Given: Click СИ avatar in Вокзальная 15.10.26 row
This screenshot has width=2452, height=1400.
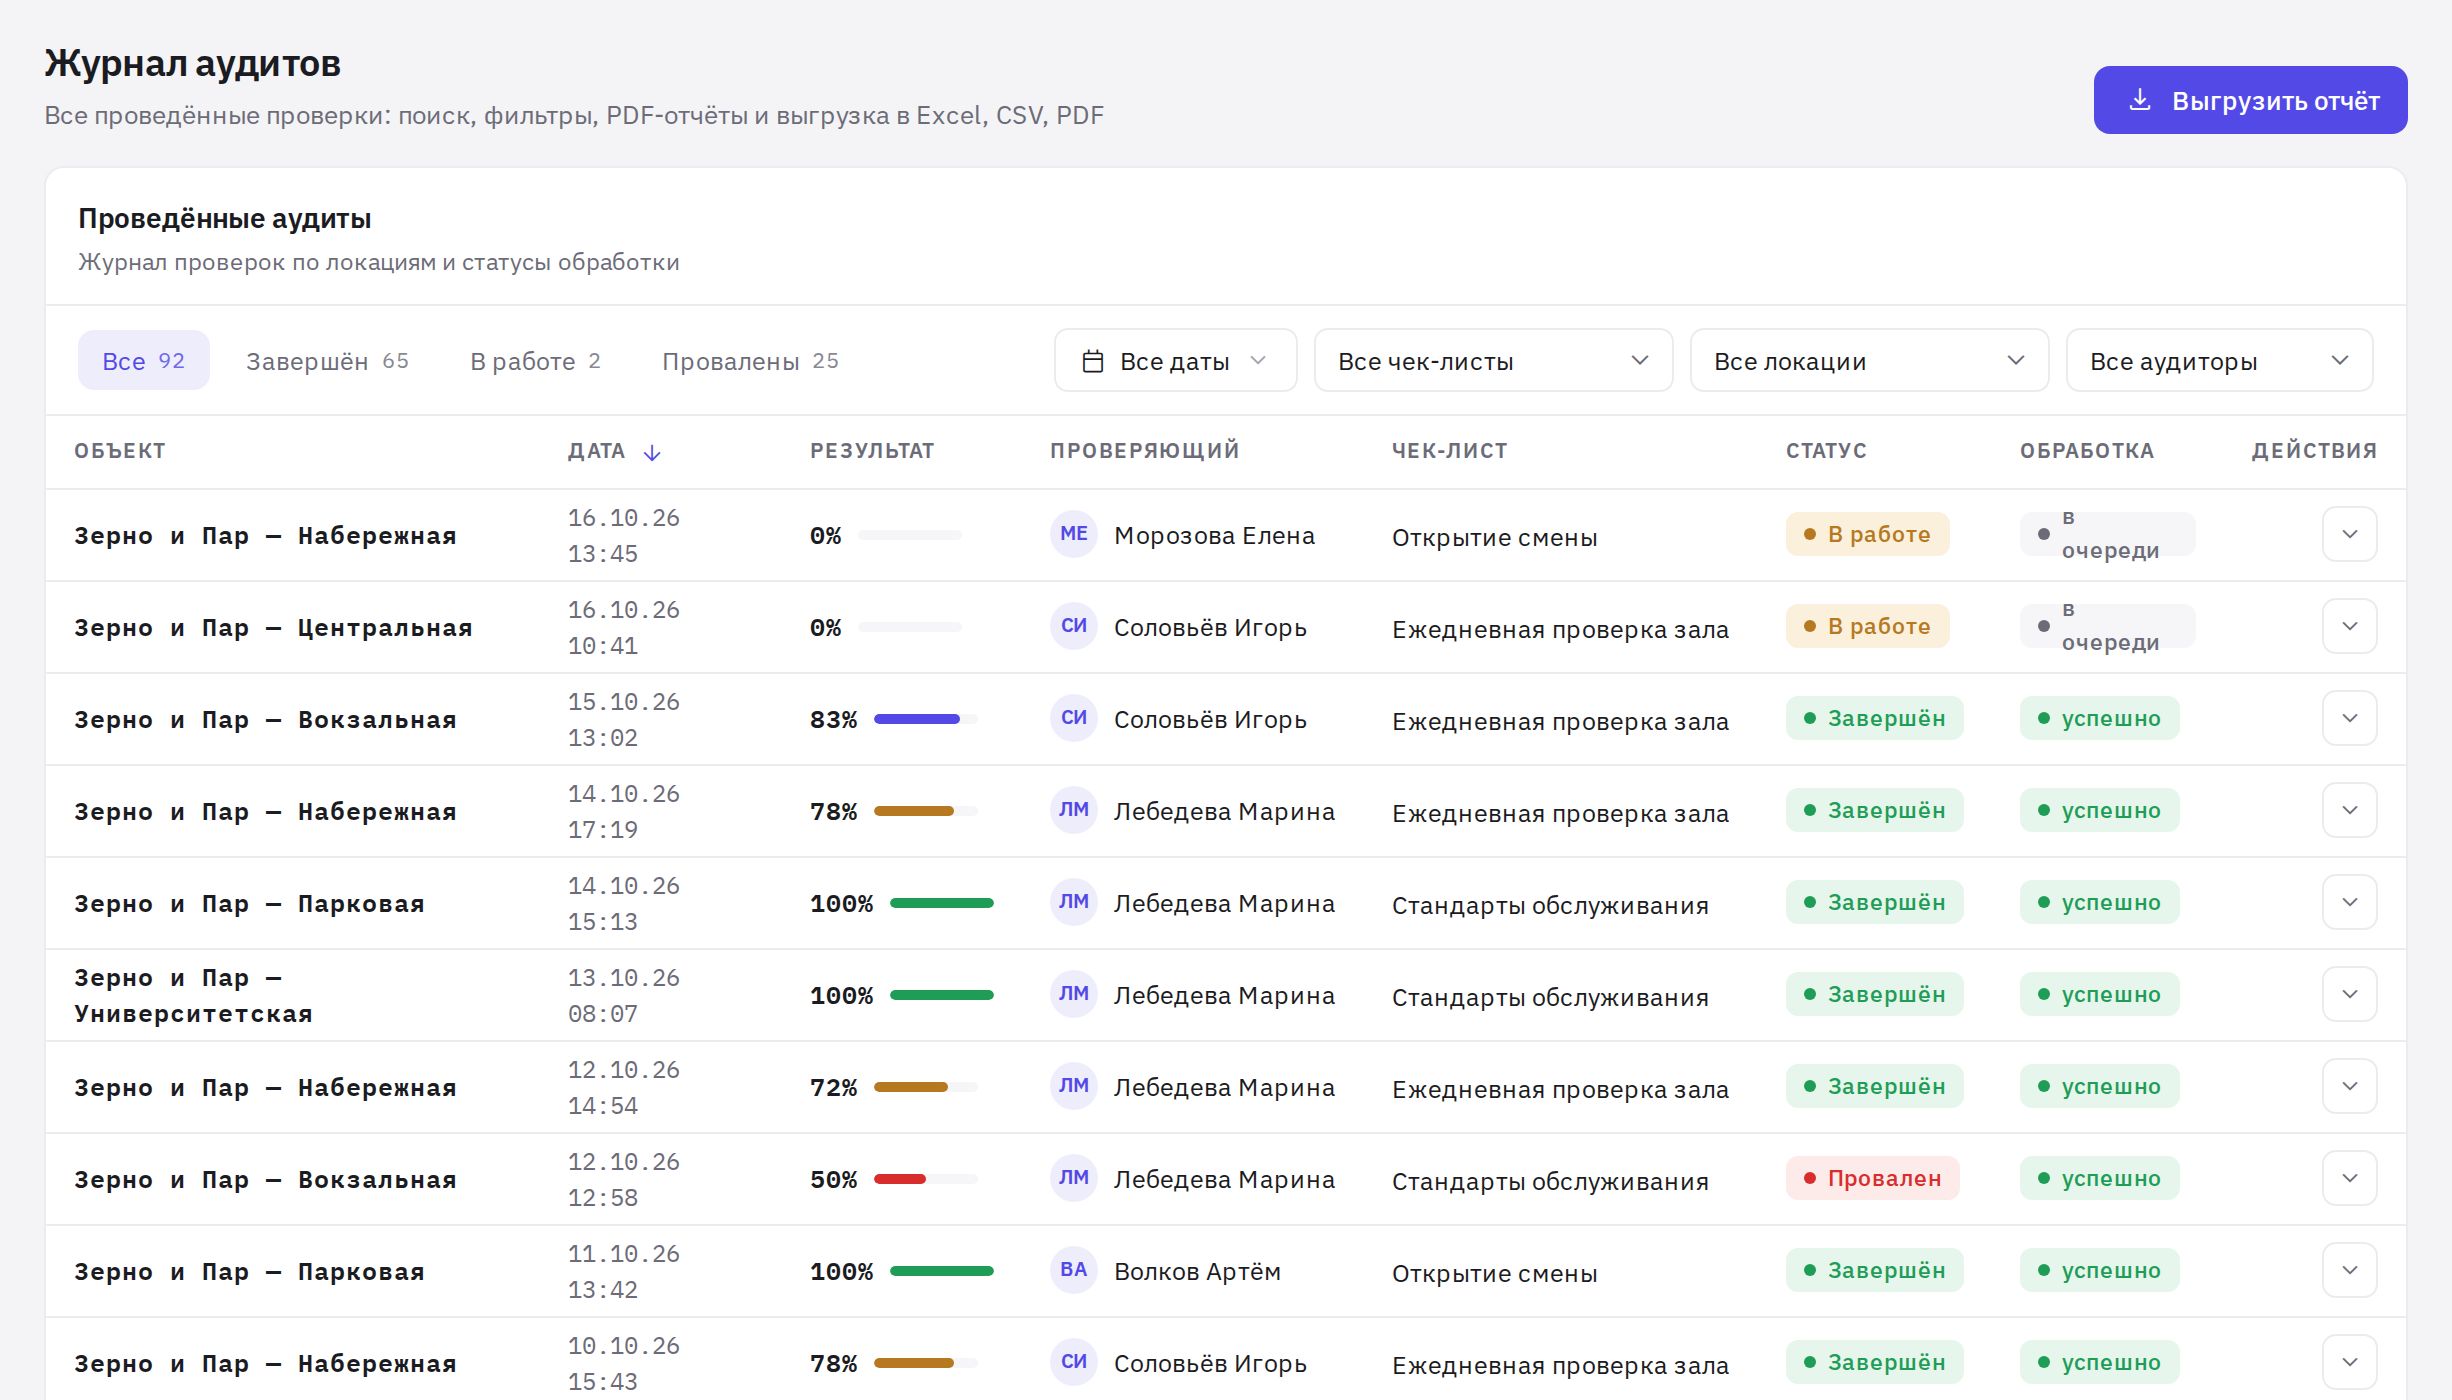Looking at the screenshot, I should click(1074, 718).
